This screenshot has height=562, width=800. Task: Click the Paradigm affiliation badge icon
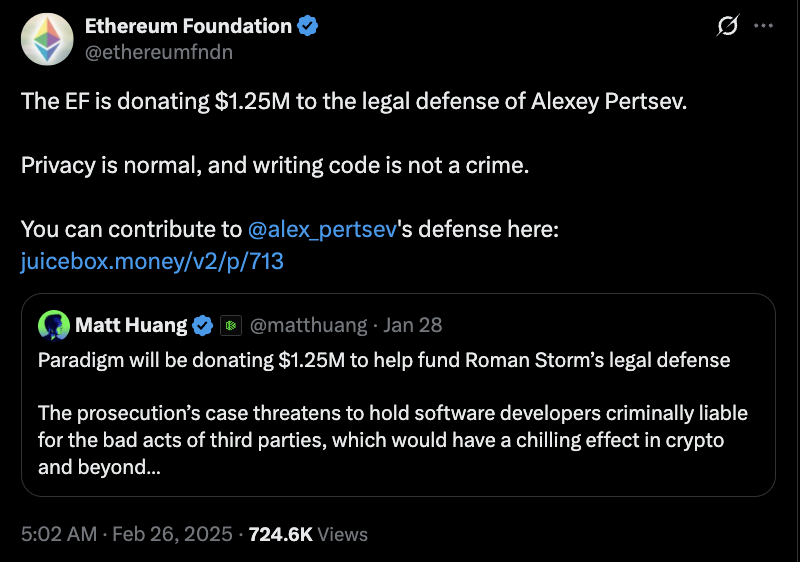point(229,326)
